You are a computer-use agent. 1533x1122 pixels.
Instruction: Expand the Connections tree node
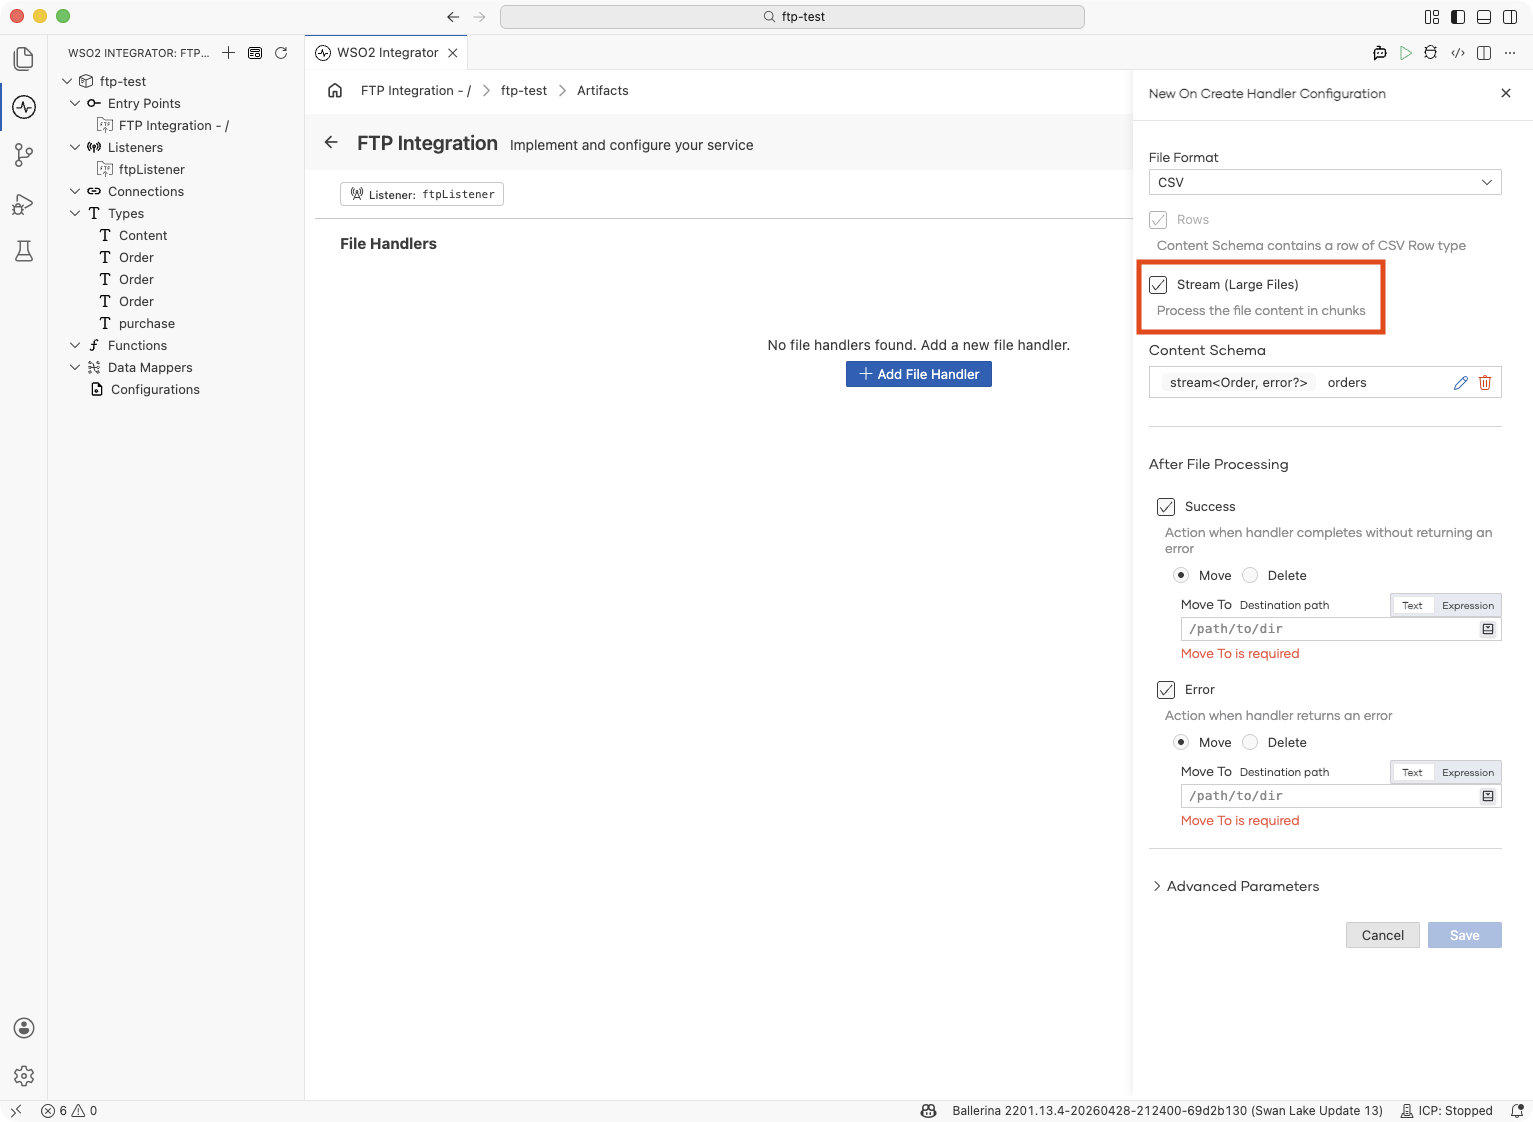75,191
